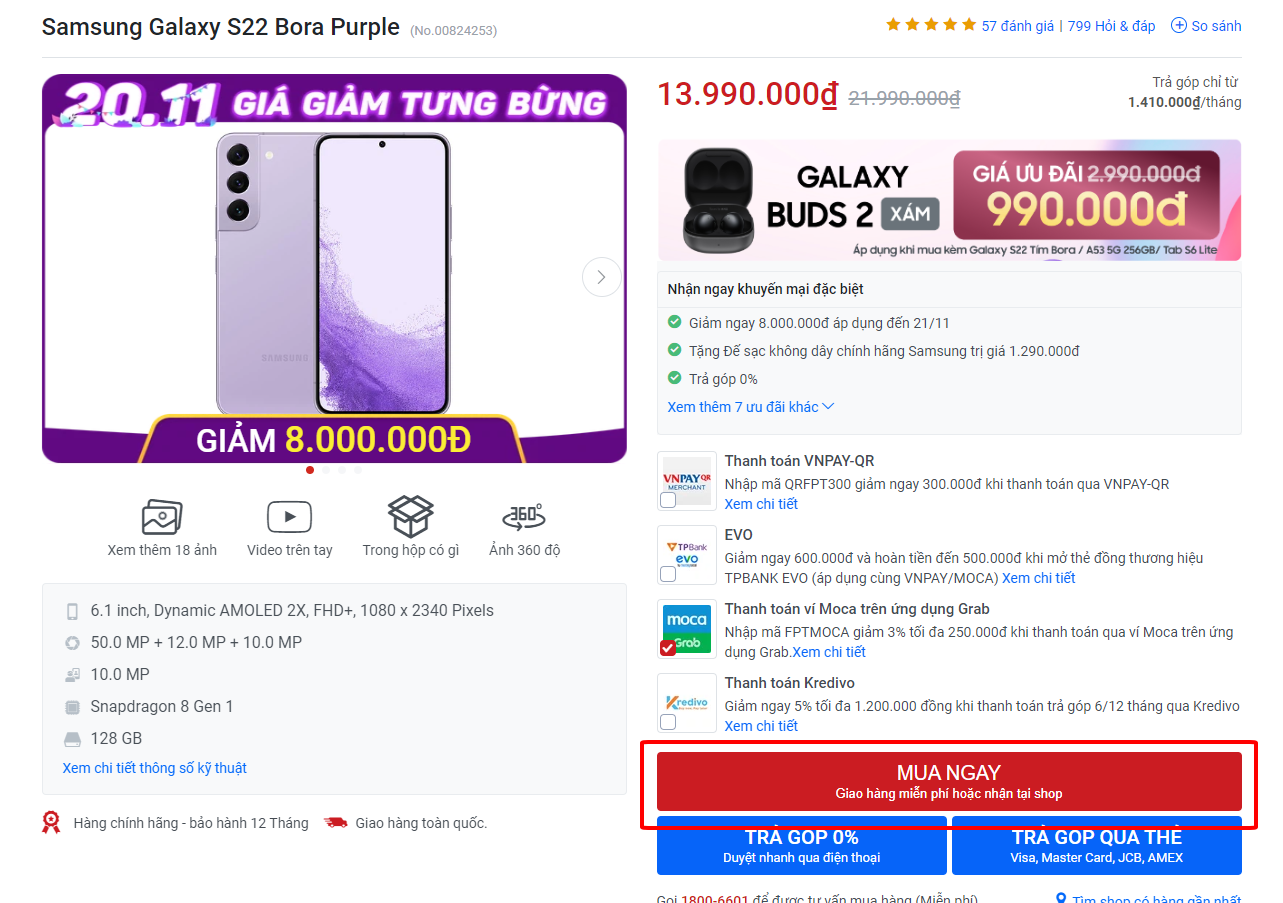The image size is (1283, 903).
Task: Tick the VNPAY-QR payment checkbox
Action: pos(668,500)
